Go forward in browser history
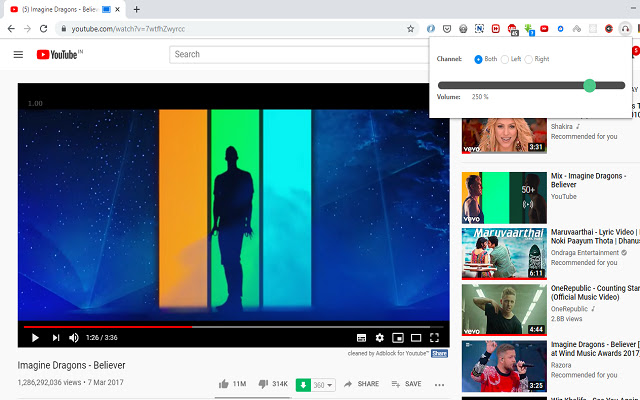The height and width of the screenshot is (400, 640). click(27, 29)
